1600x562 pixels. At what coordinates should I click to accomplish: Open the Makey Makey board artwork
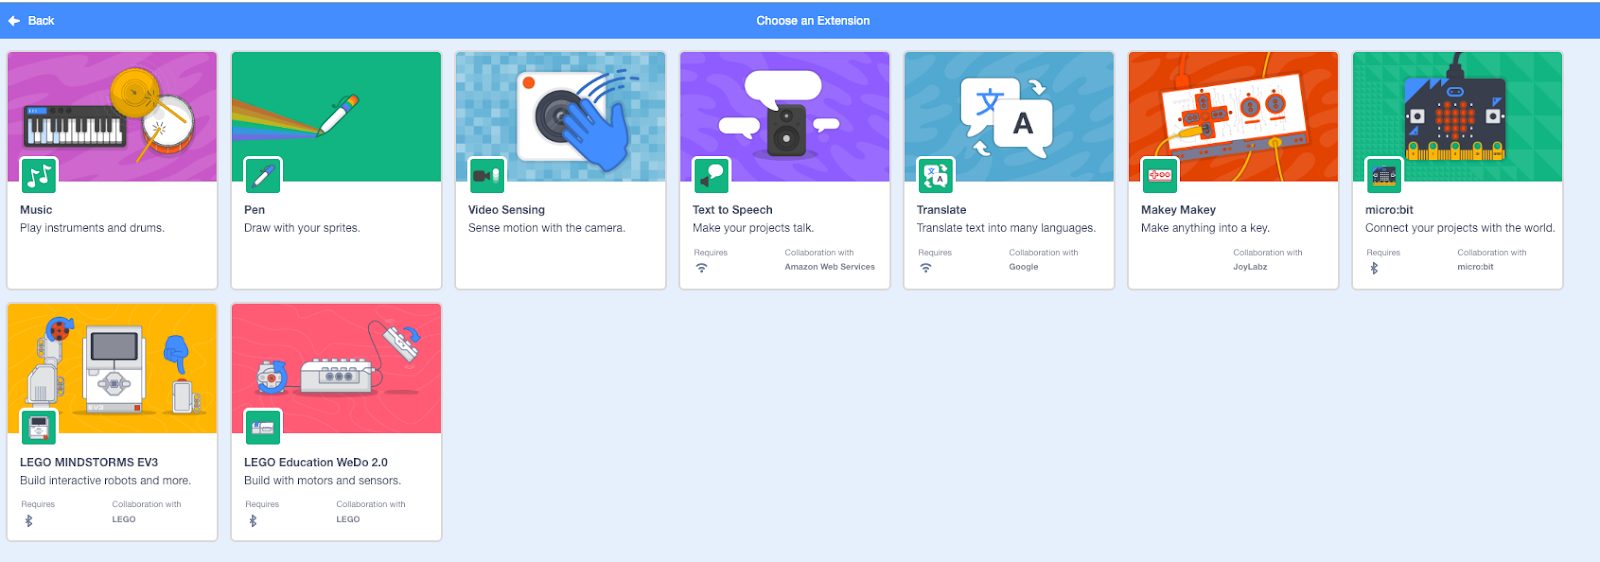pyautogui.click(x=1233, y=117)
